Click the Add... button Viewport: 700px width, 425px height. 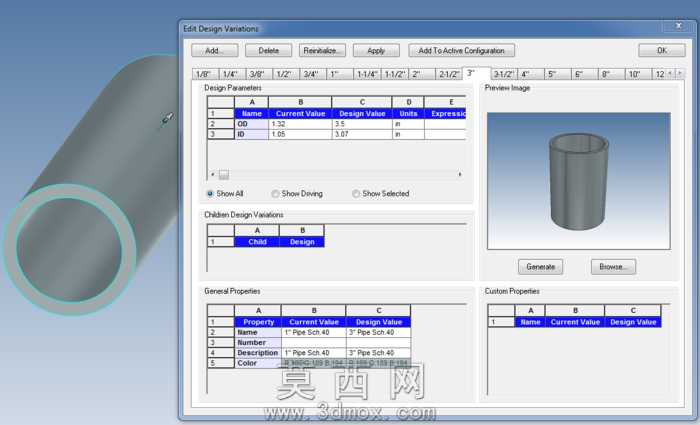215,50
